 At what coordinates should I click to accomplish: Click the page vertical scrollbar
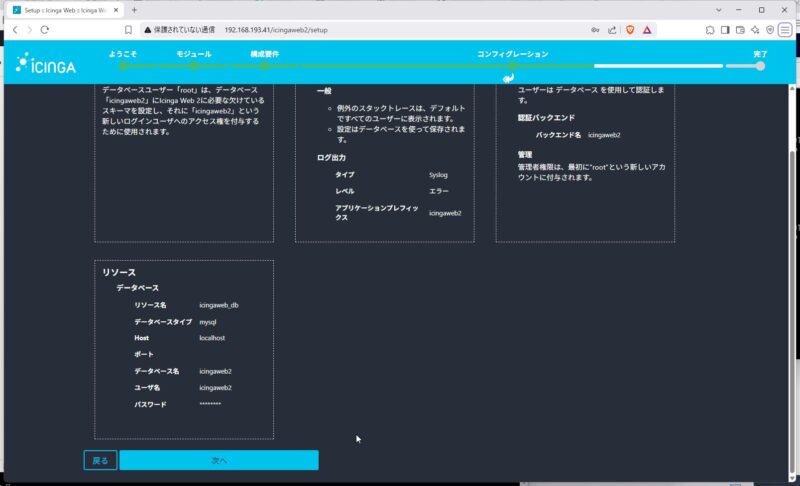[792, 311]
